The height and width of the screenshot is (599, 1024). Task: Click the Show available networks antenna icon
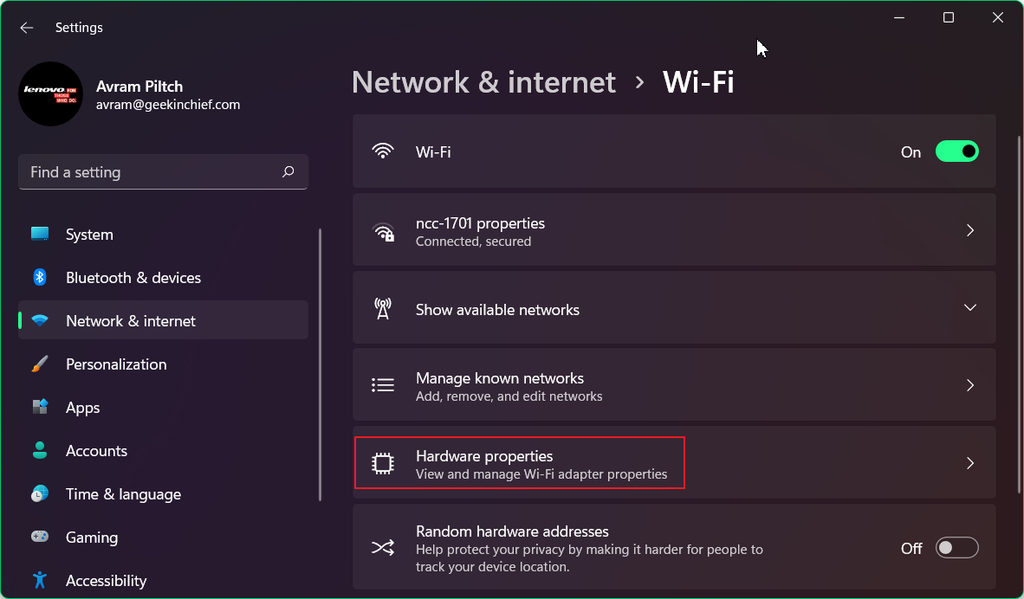[x=383, y=308]
